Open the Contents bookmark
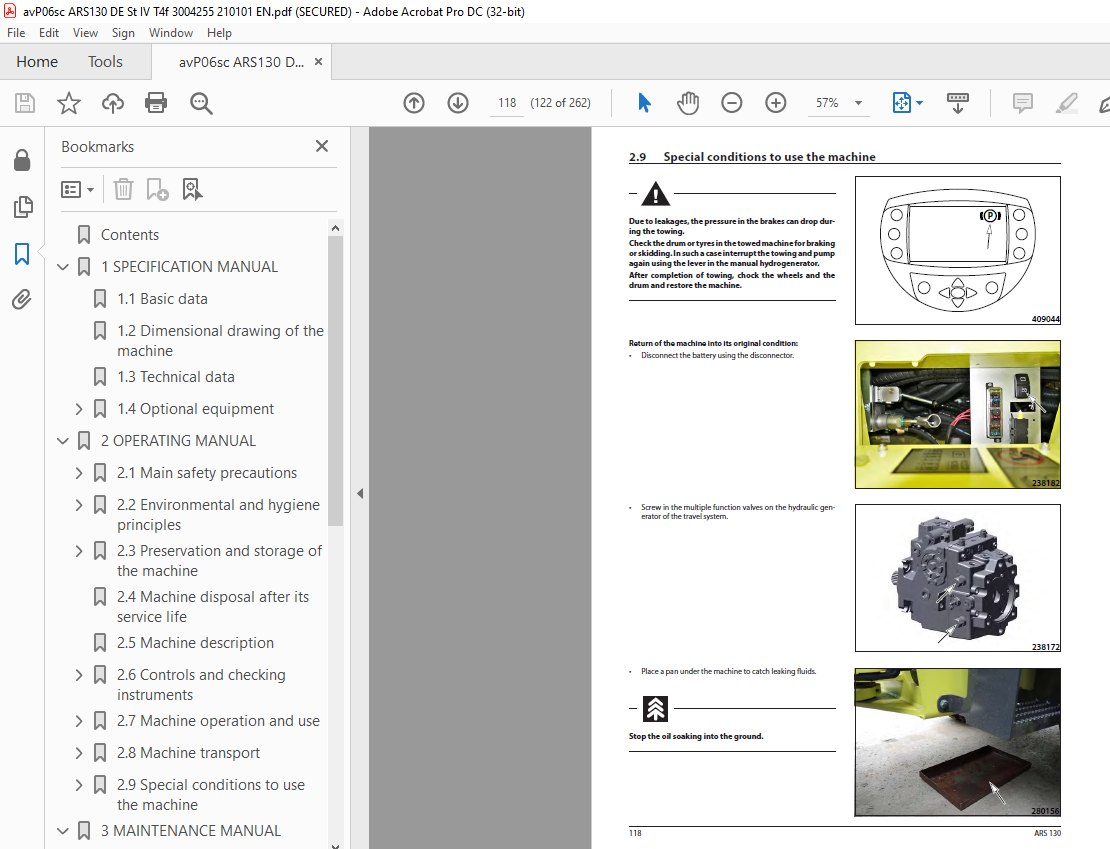 [x=130, y=234]
